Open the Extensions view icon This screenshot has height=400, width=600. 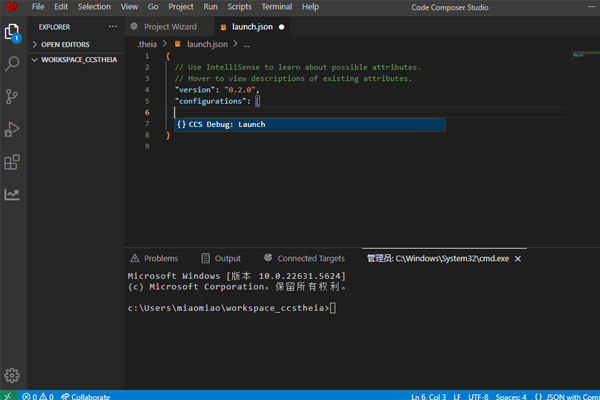[x=12, y=162]
